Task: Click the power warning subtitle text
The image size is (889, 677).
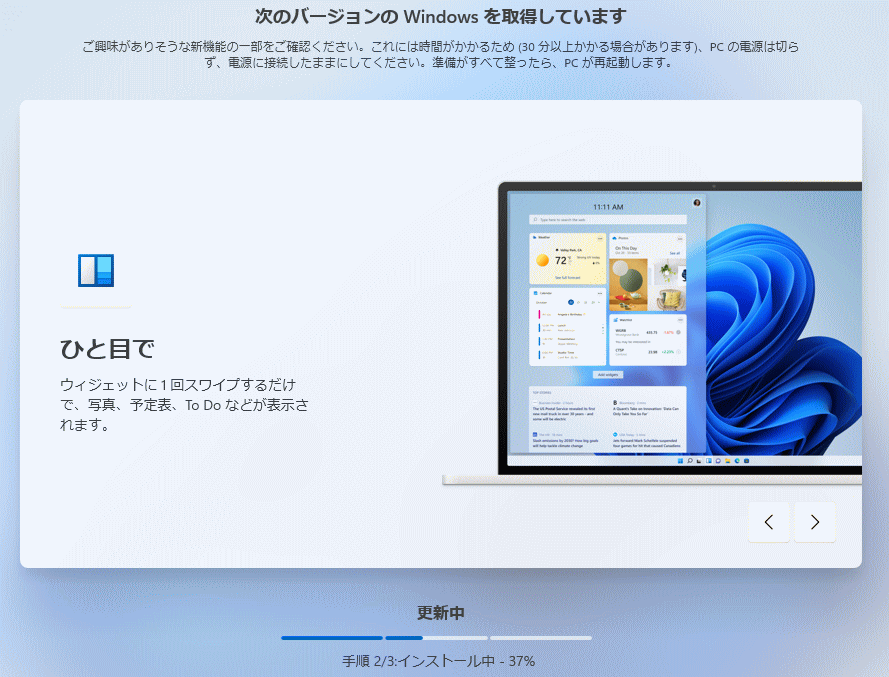Action: tap(441, 54)
